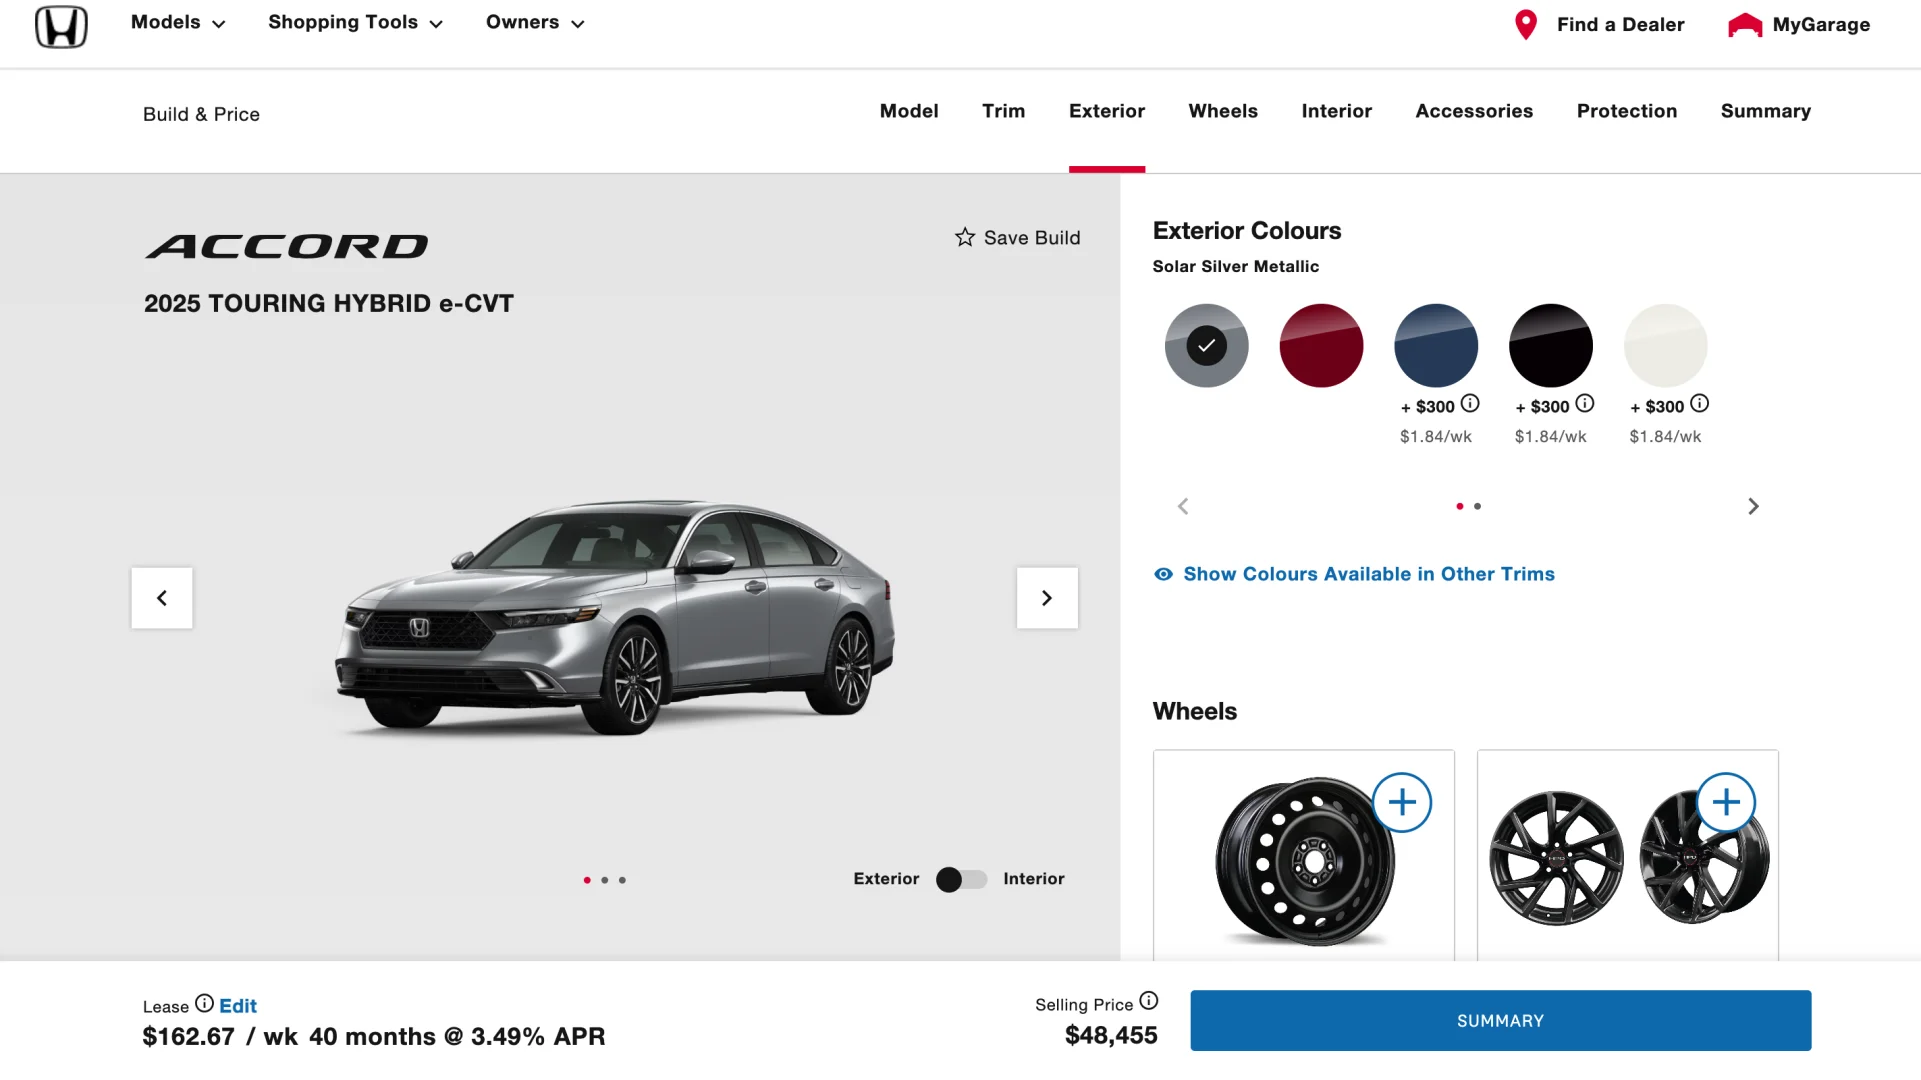The width and height of the screenshot is (1921, 1080).
Task: Add the black steel wheel with plus icon
Action: 1401,802
